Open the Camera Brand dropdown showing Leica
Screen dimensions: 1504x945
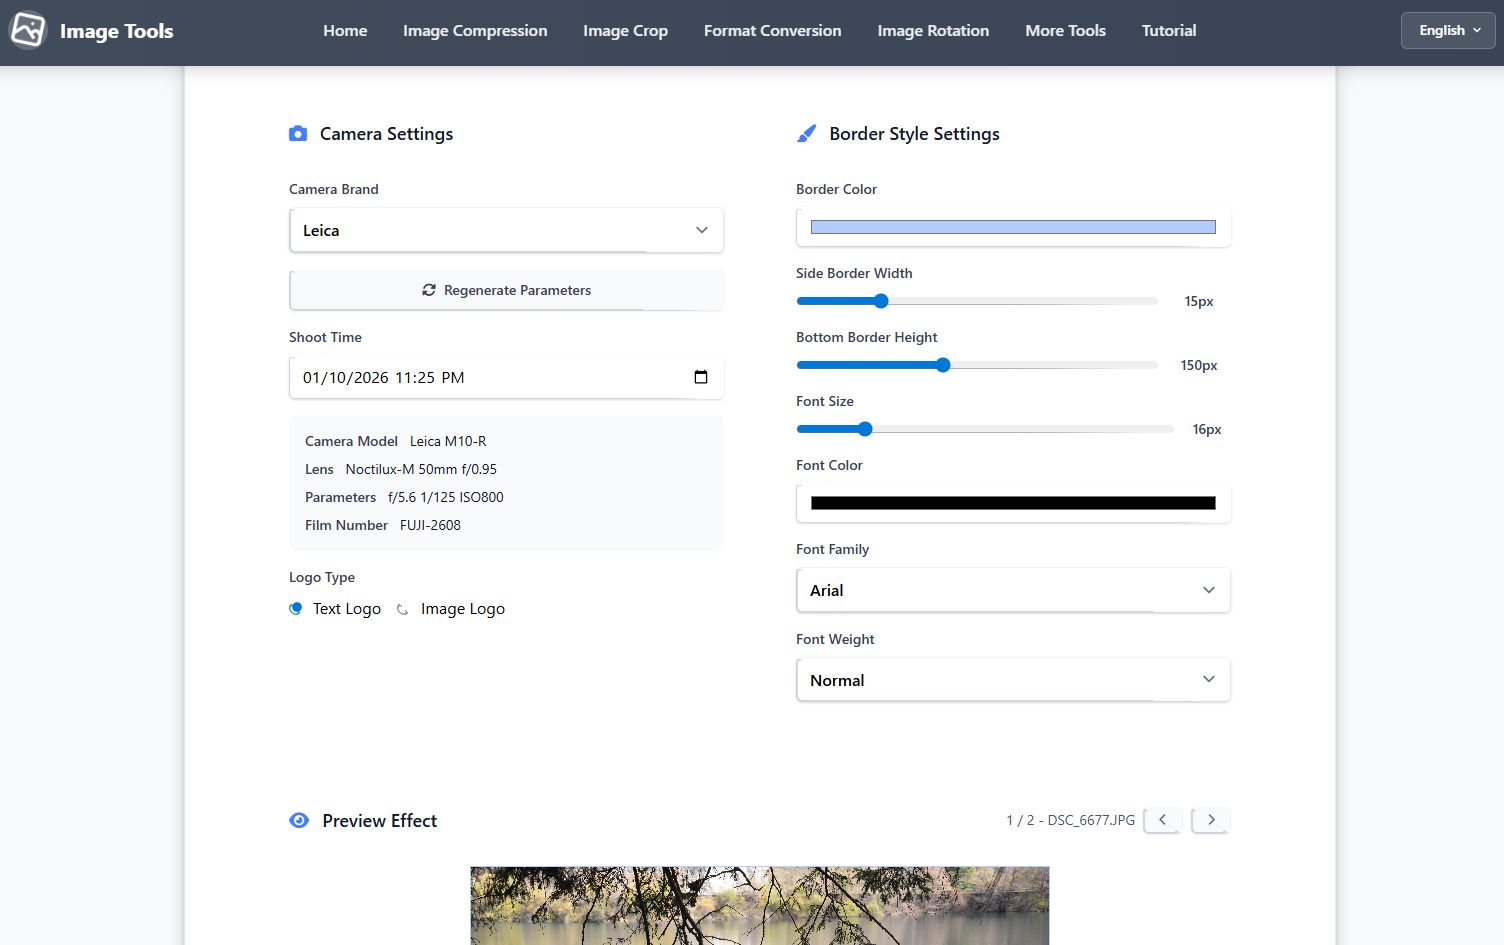click(x=506, y=230)
